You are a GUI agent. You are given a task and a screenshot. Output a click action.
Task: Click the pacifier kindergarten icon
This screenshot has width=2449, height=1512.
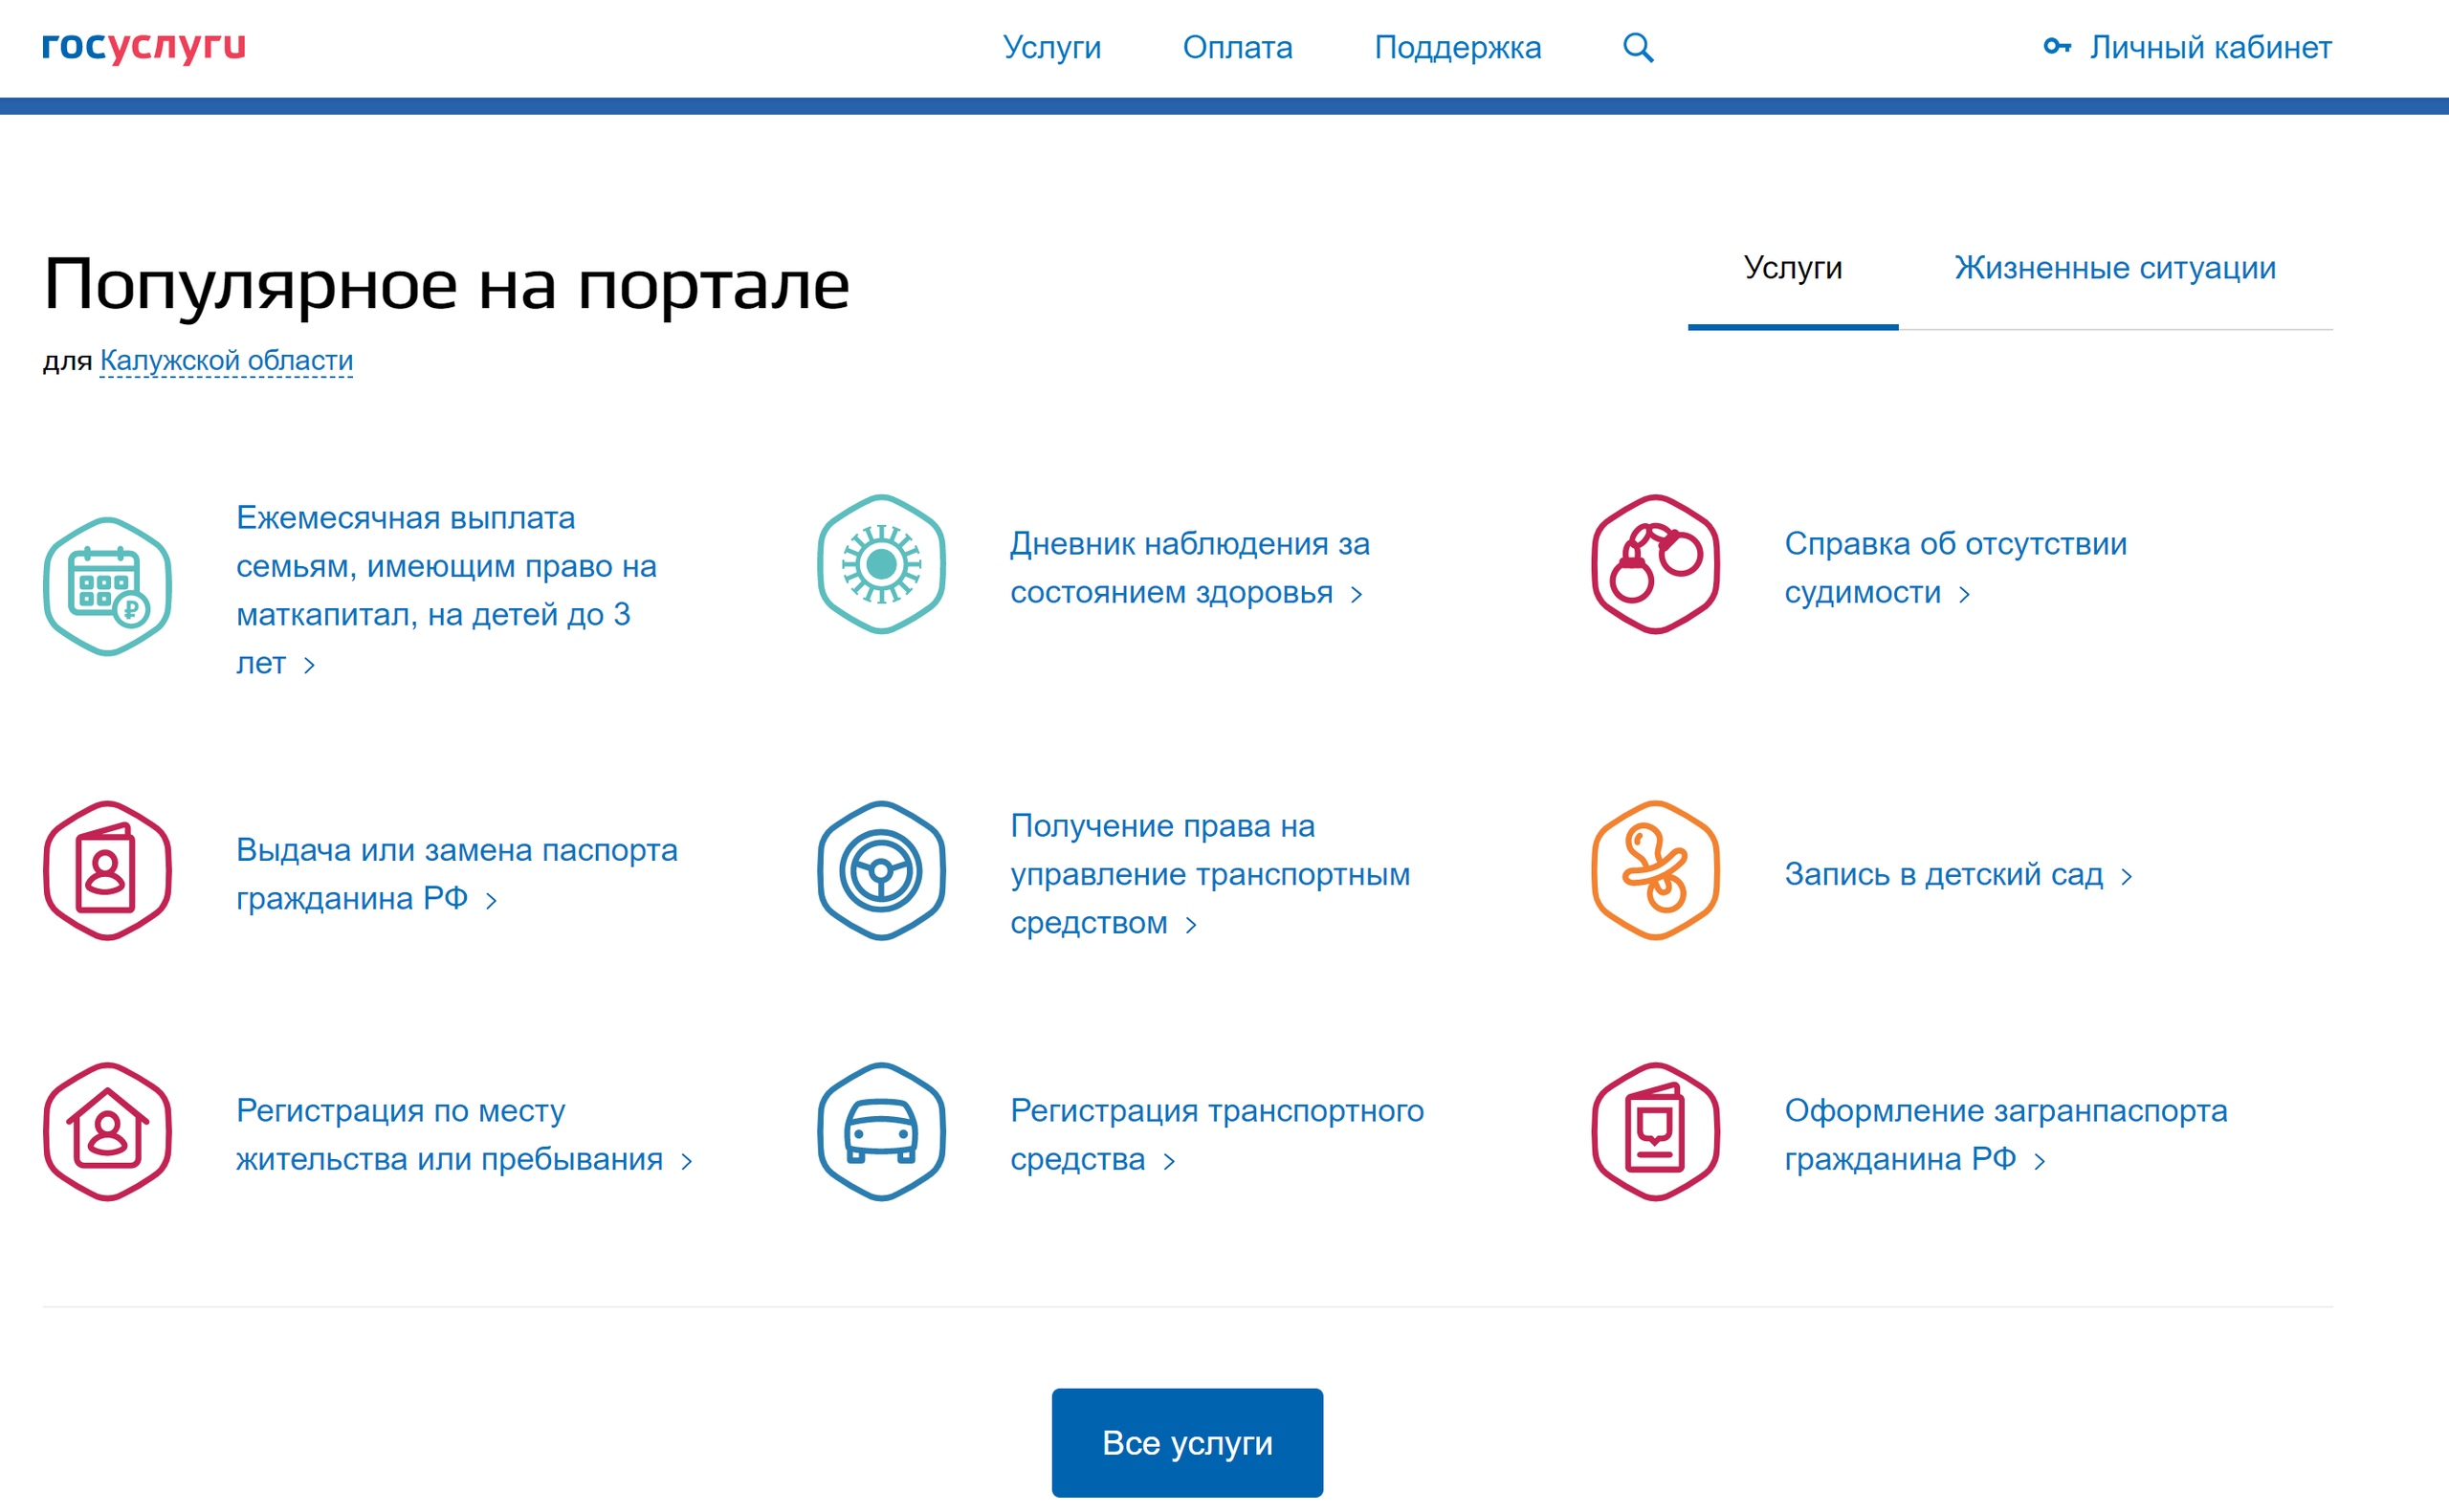[1655, 870]
